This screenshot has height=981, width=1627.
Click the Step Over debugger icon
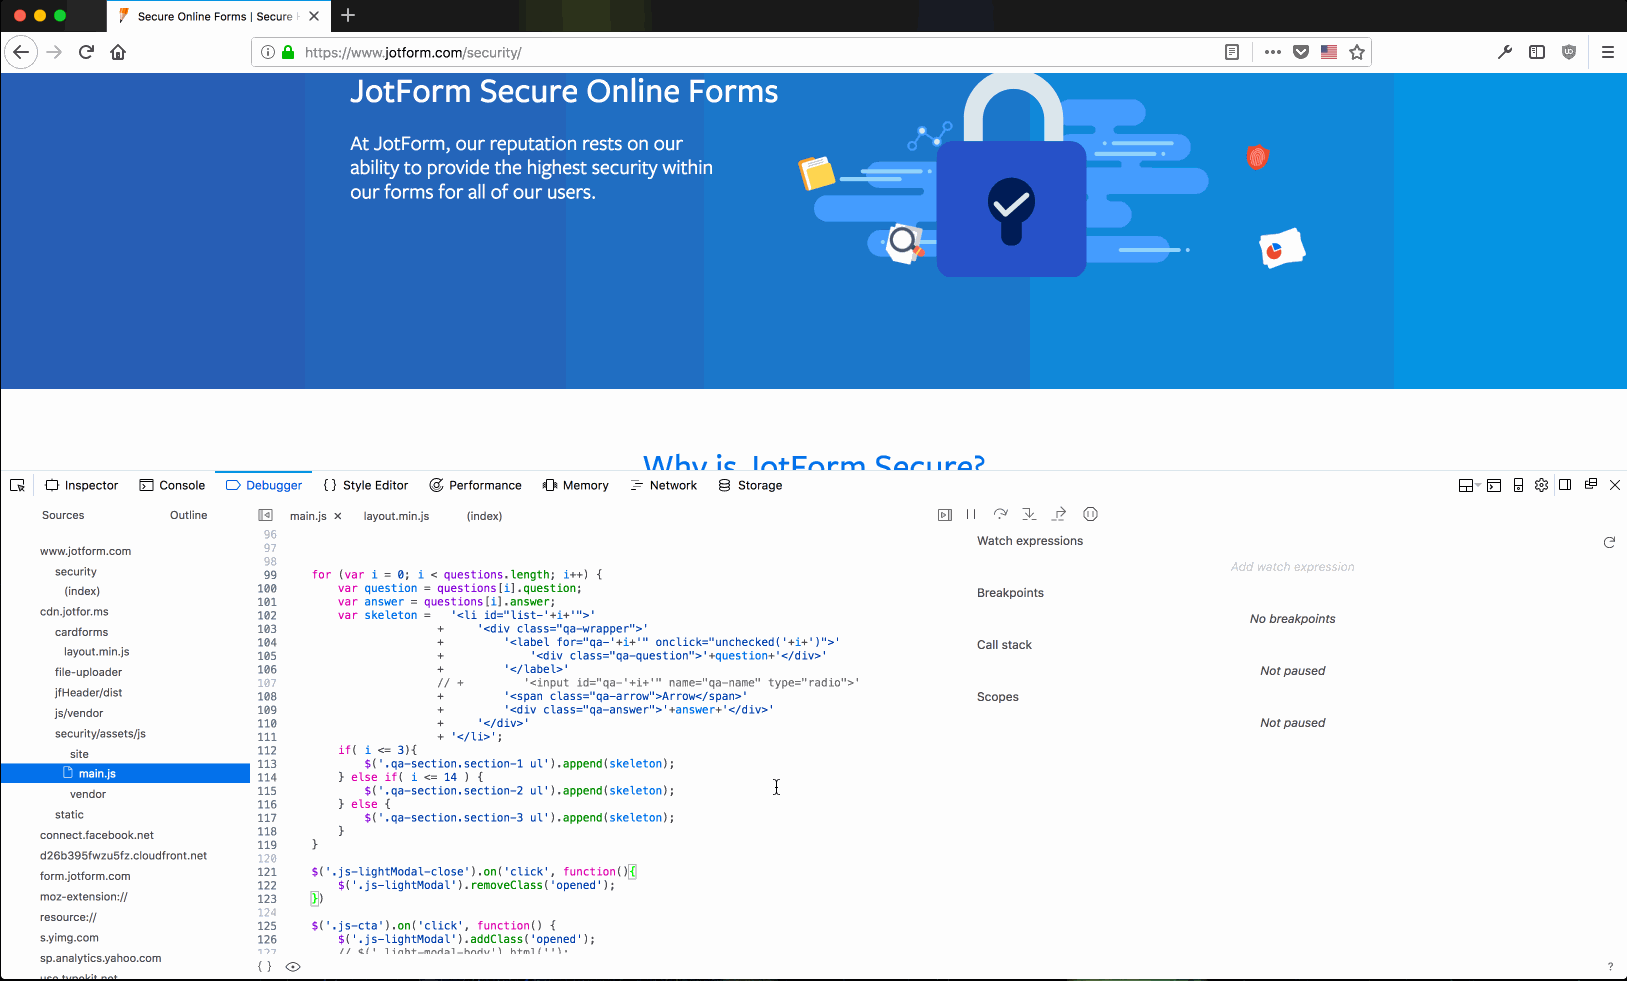1000,514
